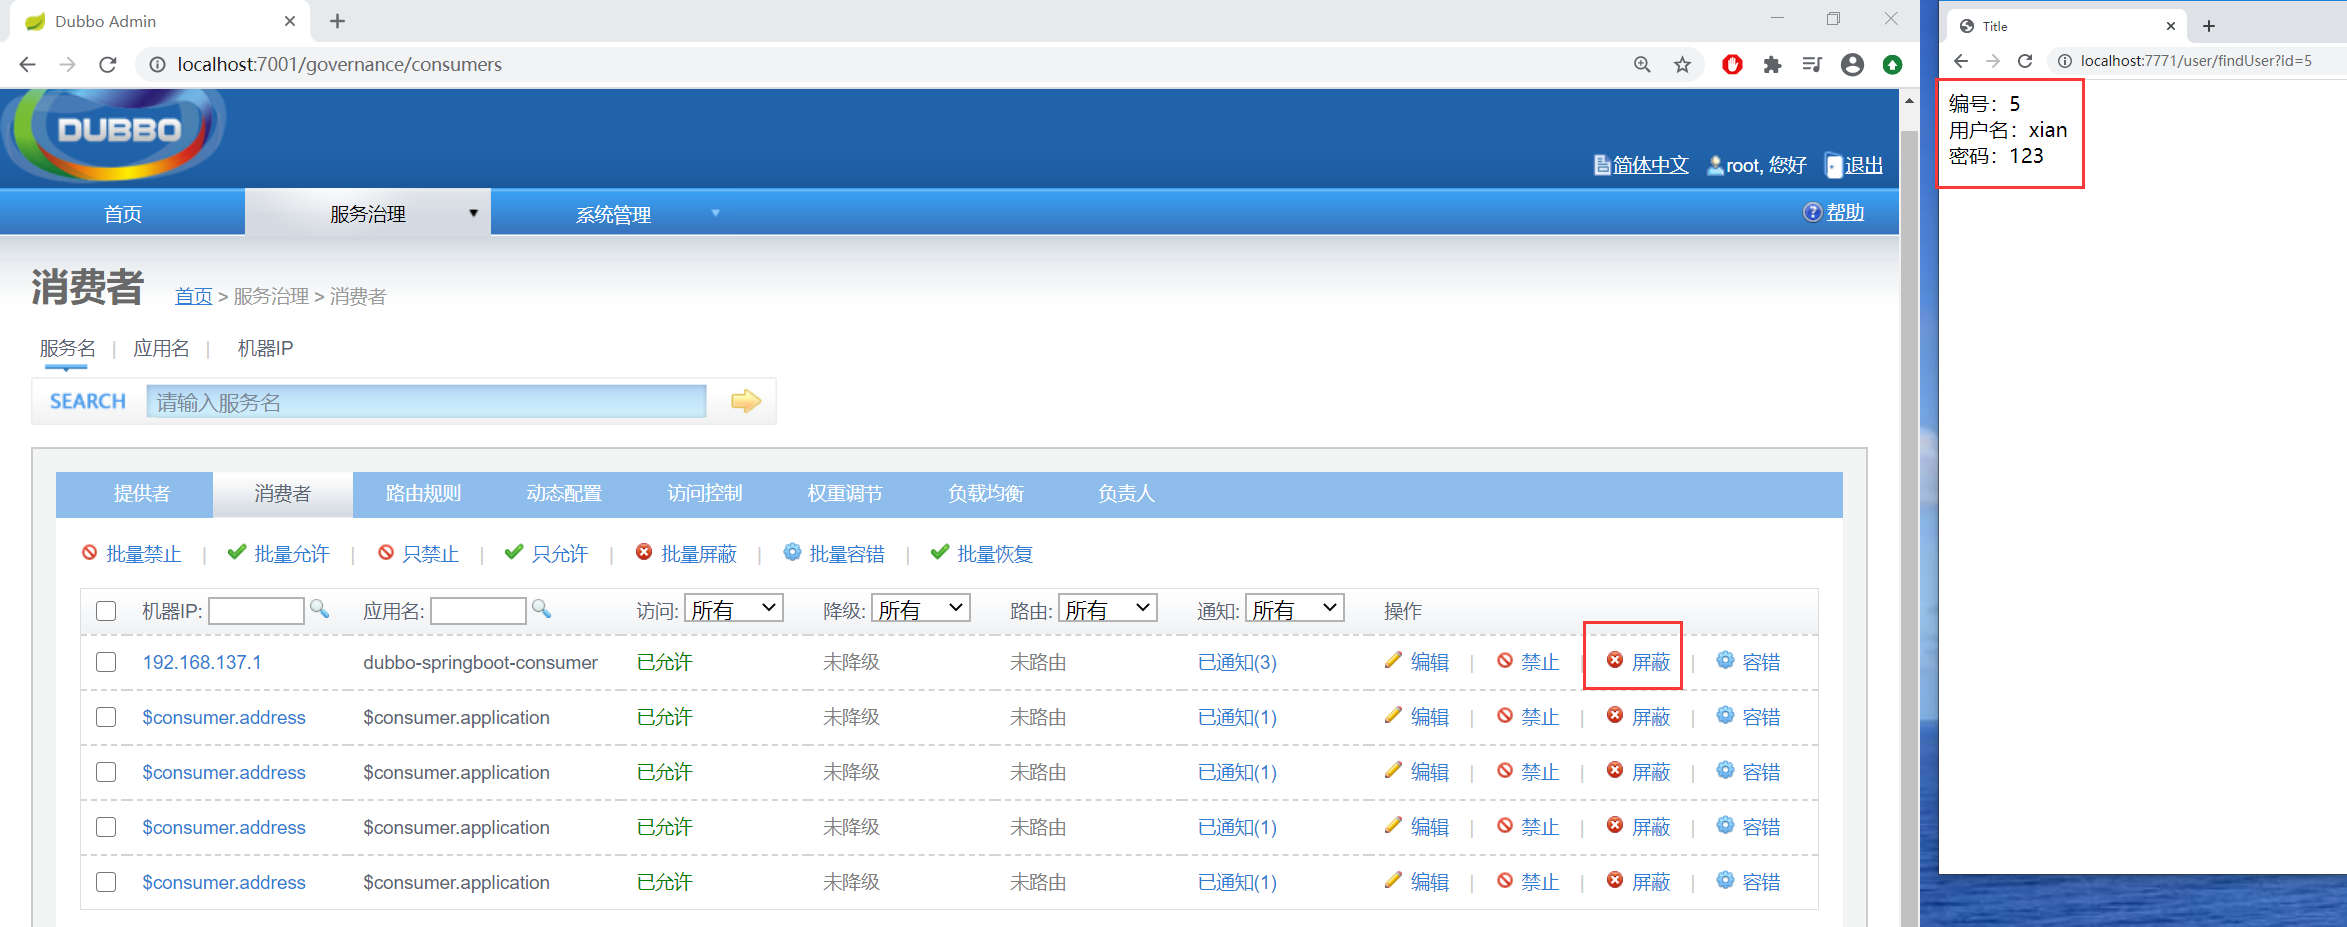Click the Chrome zoom magnifier in address bar
Screen dimensions: 2347x927
[x=1642, y=64]
